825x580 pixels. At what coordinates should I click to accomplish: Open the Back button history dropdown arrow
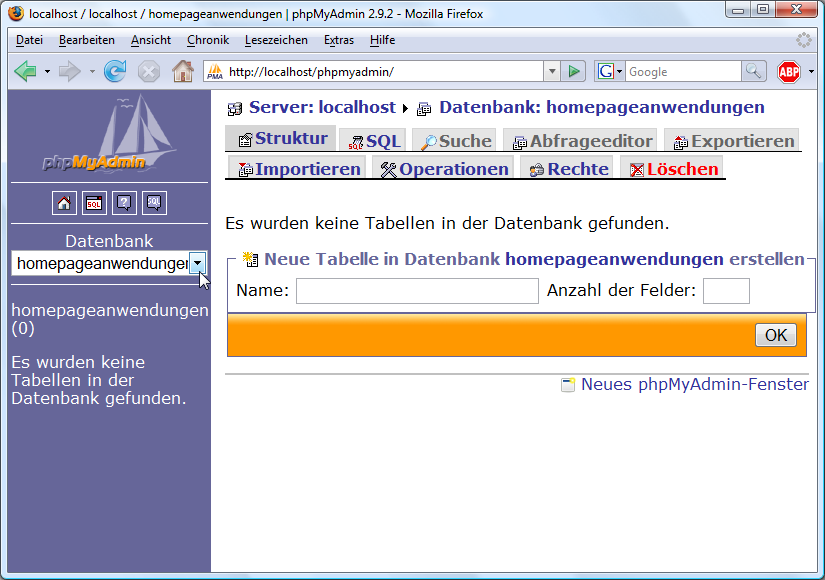[x=47, y=71]
